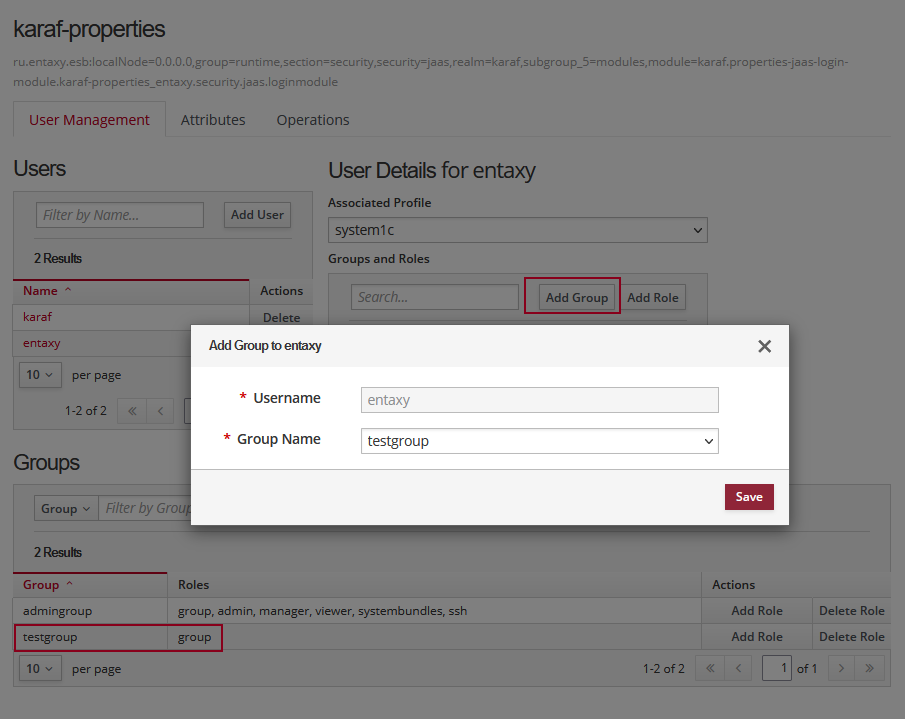Add Role to the admingroup row
The width and height of the screenshot is (905, 719).
pyautogui.click(x=756, y=611)
